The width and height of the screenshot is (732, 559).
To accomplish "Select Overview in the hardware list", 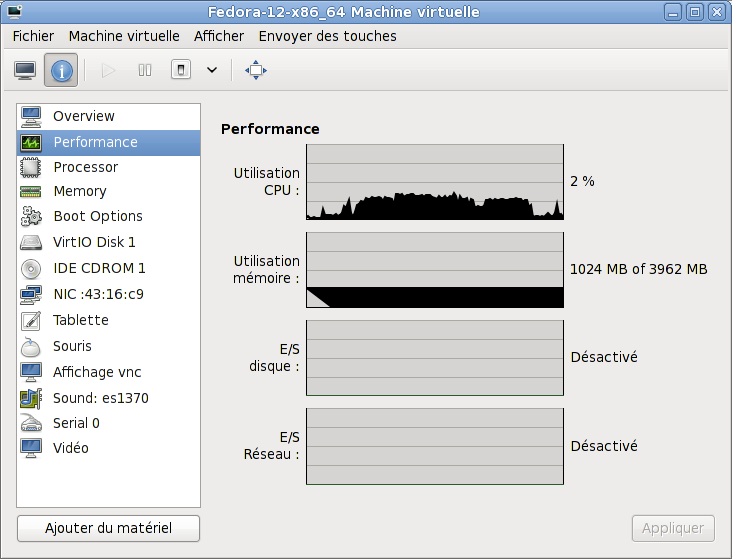I will click(x=83, y=116).
